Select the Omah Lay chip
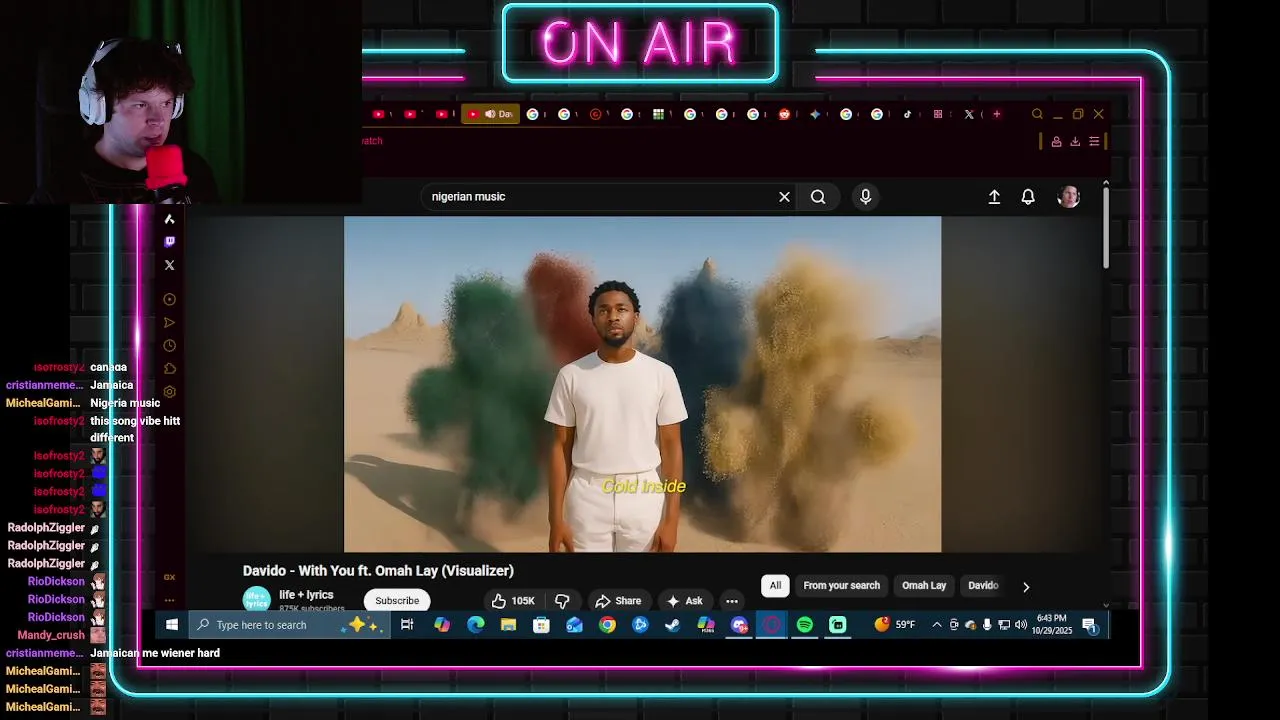Image resolution: width=1280 pixels, height=720 pixels. [924, 586]
